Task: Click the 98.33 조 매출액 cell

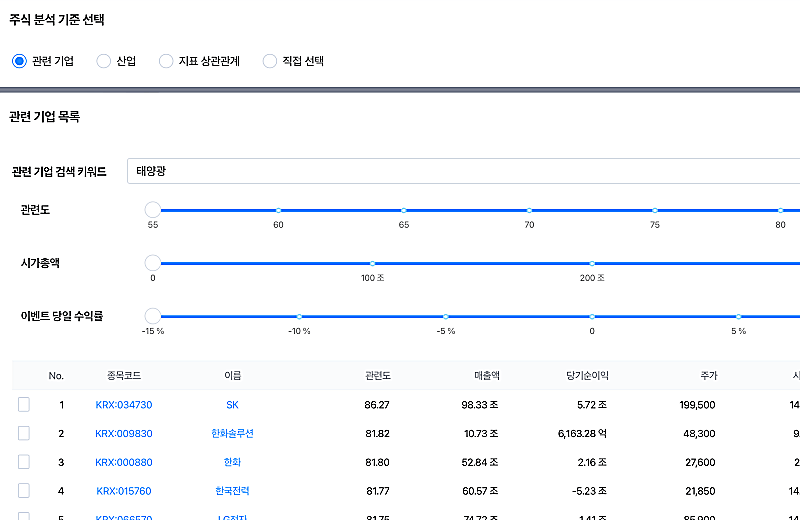Action: (x=480, y=405)
